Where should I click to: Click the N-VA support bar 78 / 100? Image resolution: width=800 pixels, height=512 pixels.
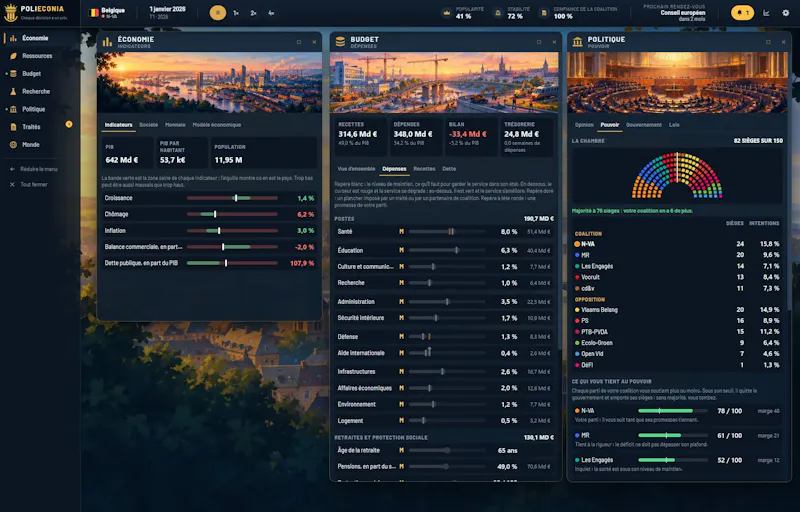click(673, 411)
